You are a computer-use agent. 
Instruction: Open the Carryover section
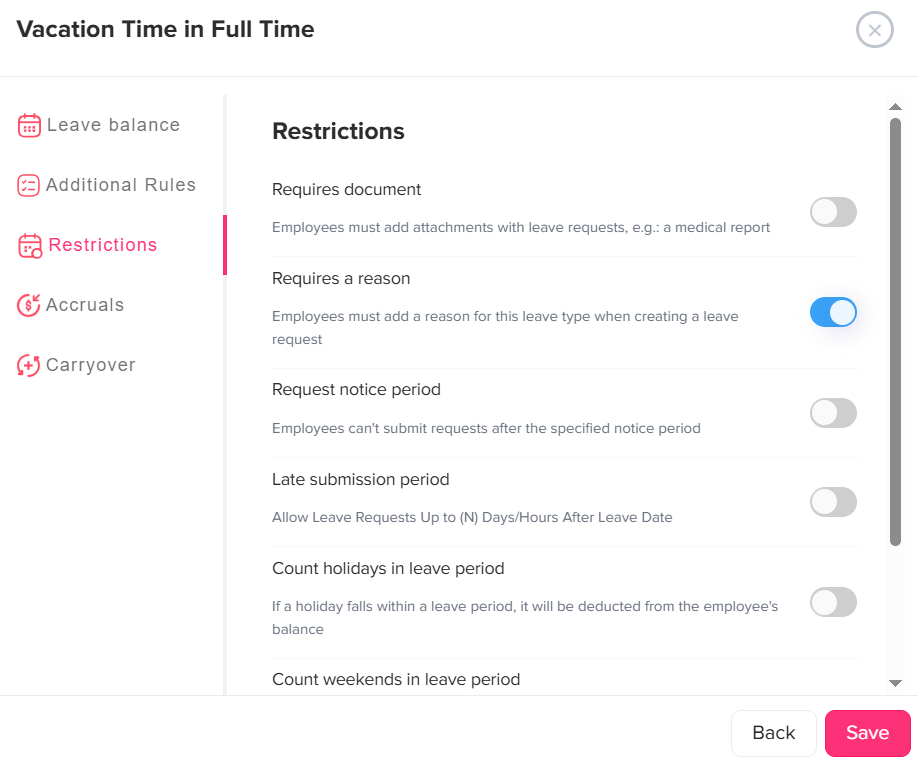tap(90, 365)
